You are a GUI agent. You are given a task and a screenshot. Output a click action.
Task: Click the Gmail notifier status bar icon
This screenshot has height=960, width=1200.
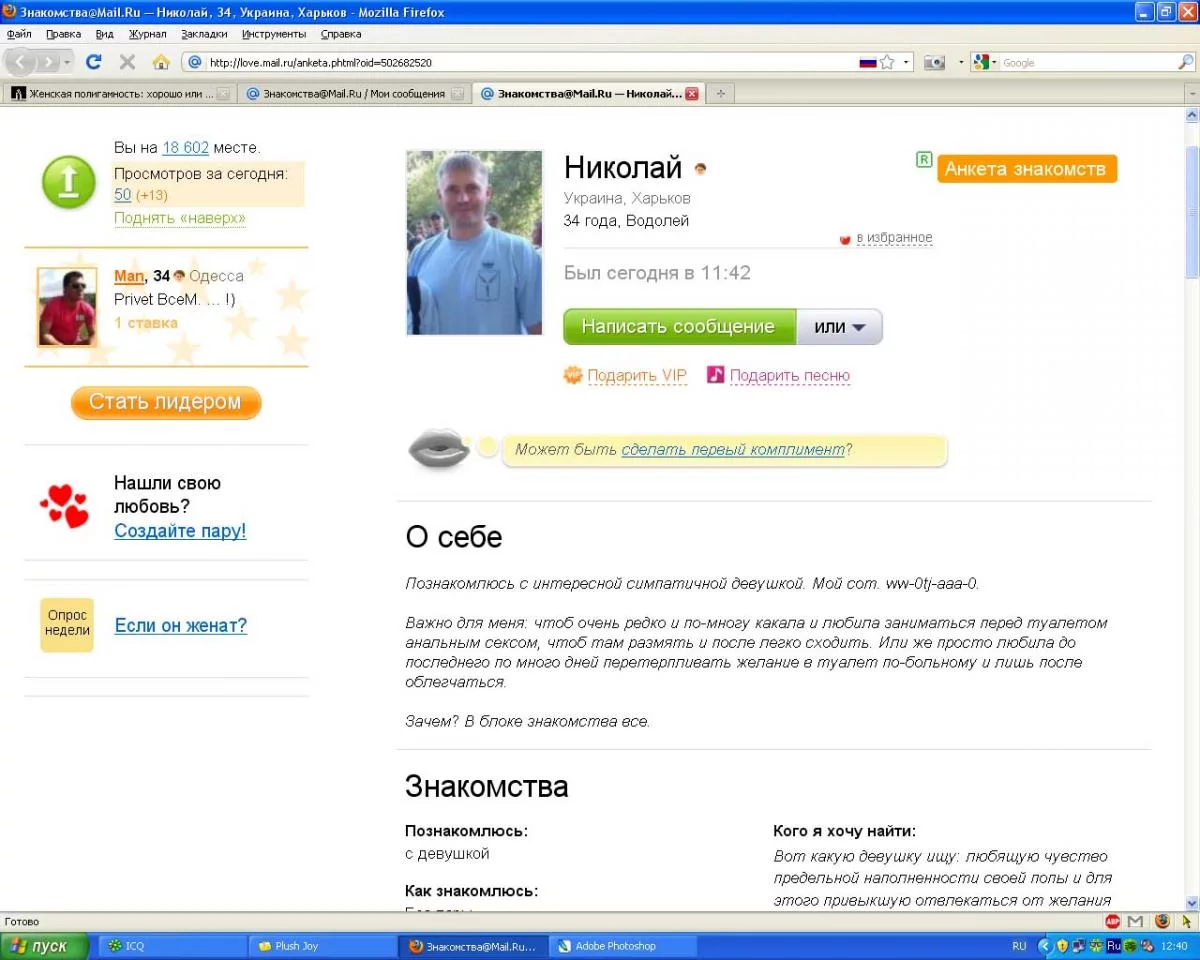pyautogui.click(x=1135, y=921)
